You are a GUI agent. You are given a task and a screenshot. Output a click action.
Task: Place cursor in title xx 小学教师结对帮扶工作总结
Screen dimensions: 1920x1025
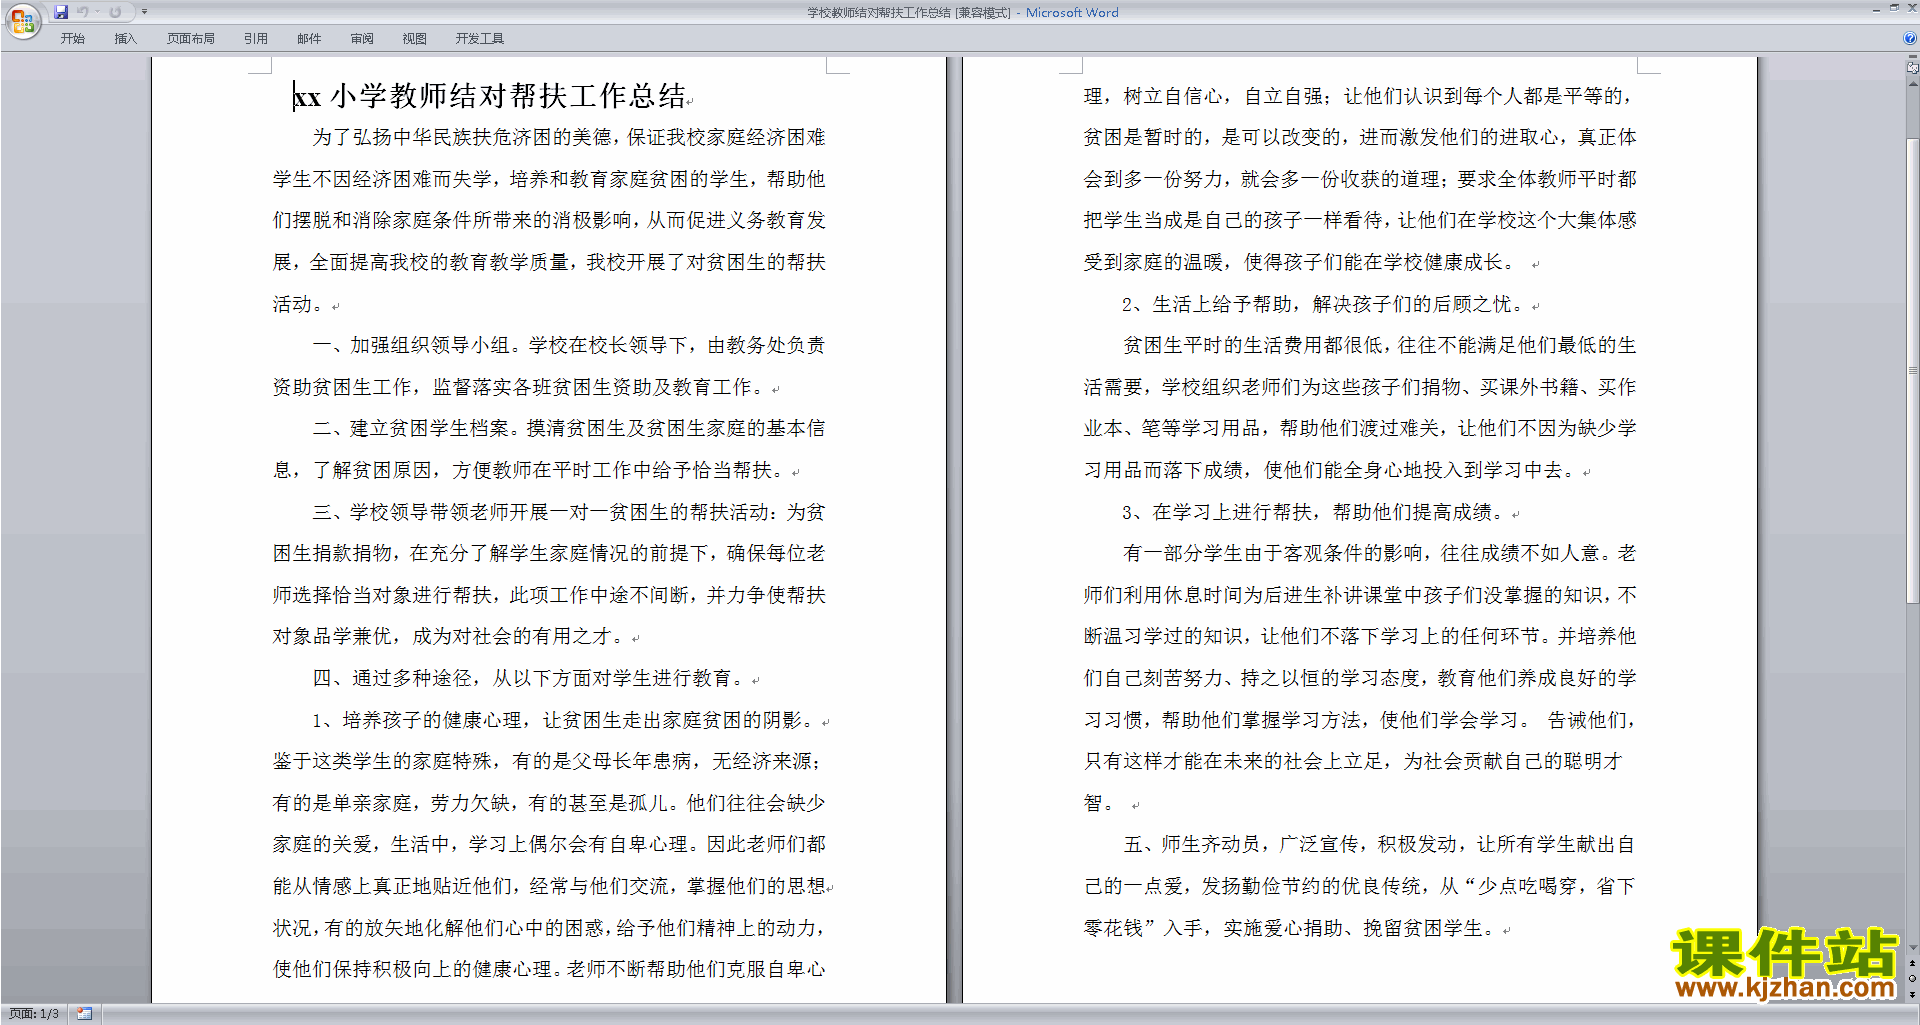coord(490,96)
